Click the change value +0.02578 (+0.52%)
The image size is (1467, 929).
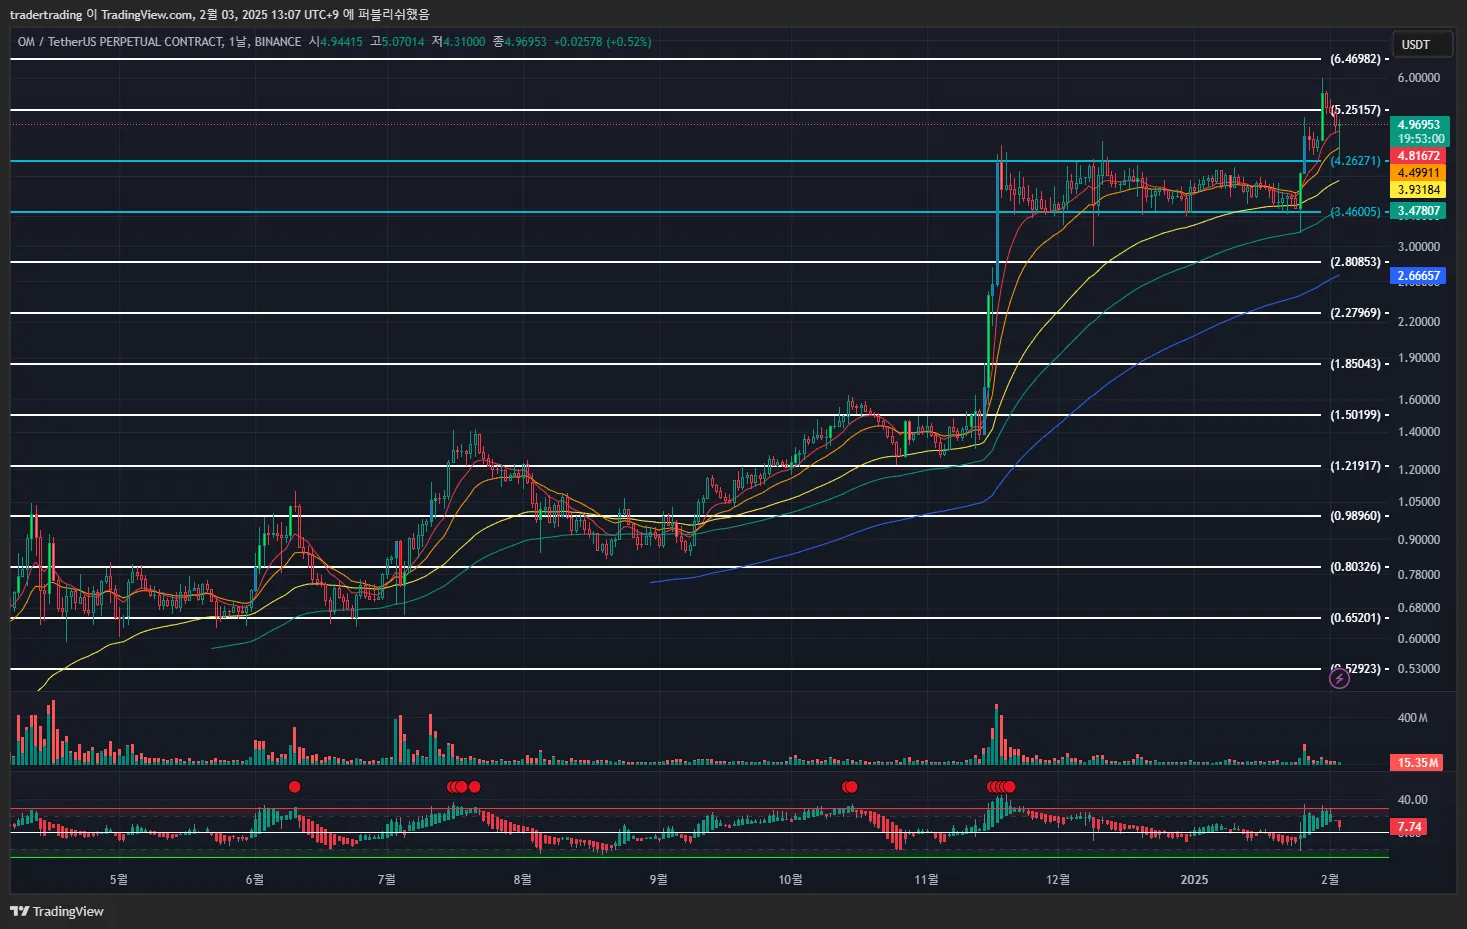pyautogui.click(x=602, y=42)
